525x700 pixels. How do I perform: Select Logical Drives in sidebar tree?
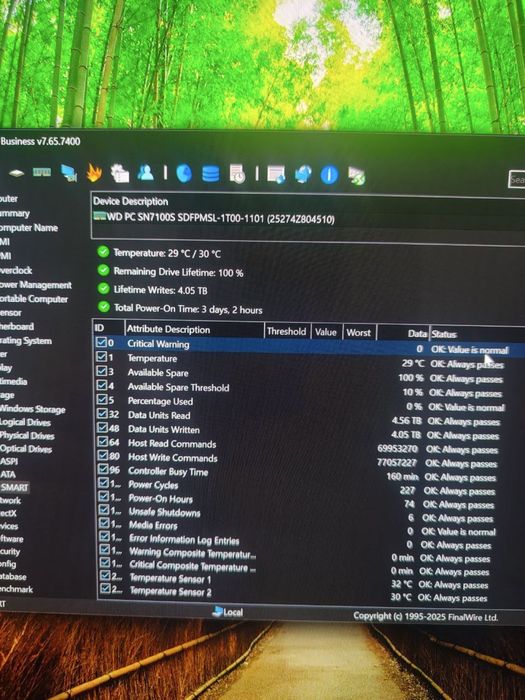tap(25, 422)
